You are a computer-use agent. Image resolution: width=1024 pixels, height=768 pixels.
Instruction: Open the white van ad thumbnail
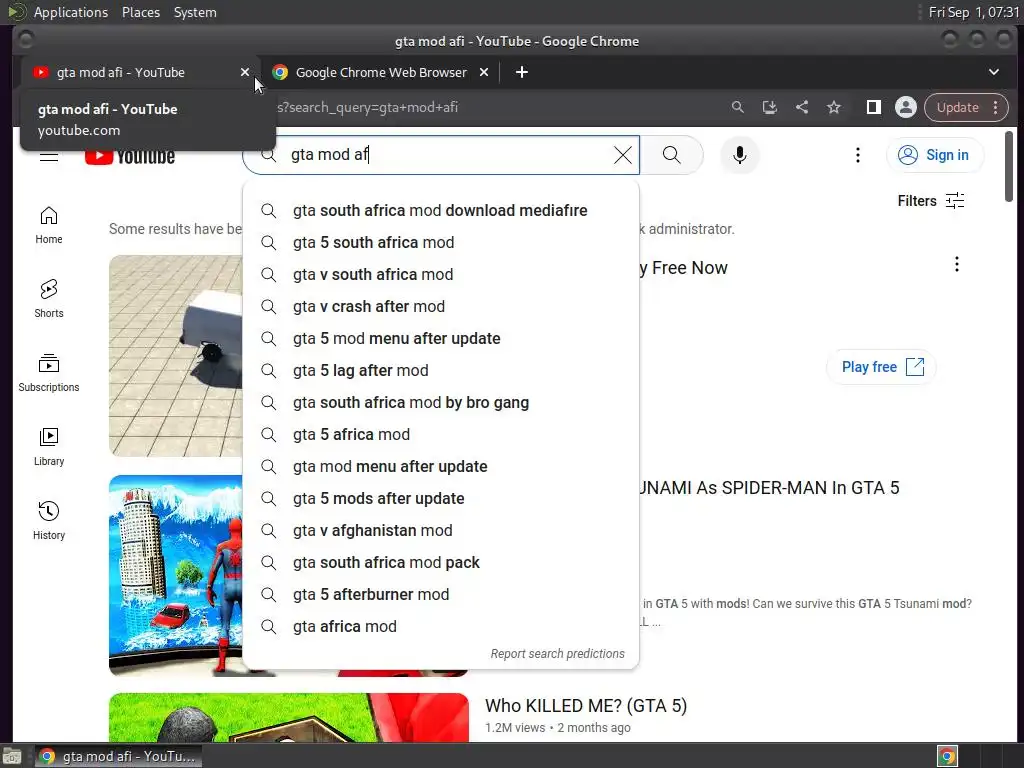176,356
